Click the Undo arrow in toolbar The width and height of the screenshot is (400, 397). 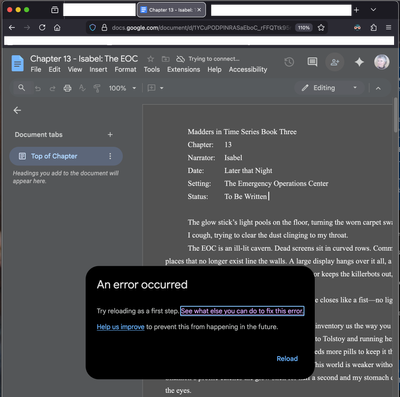click(38, 88)
